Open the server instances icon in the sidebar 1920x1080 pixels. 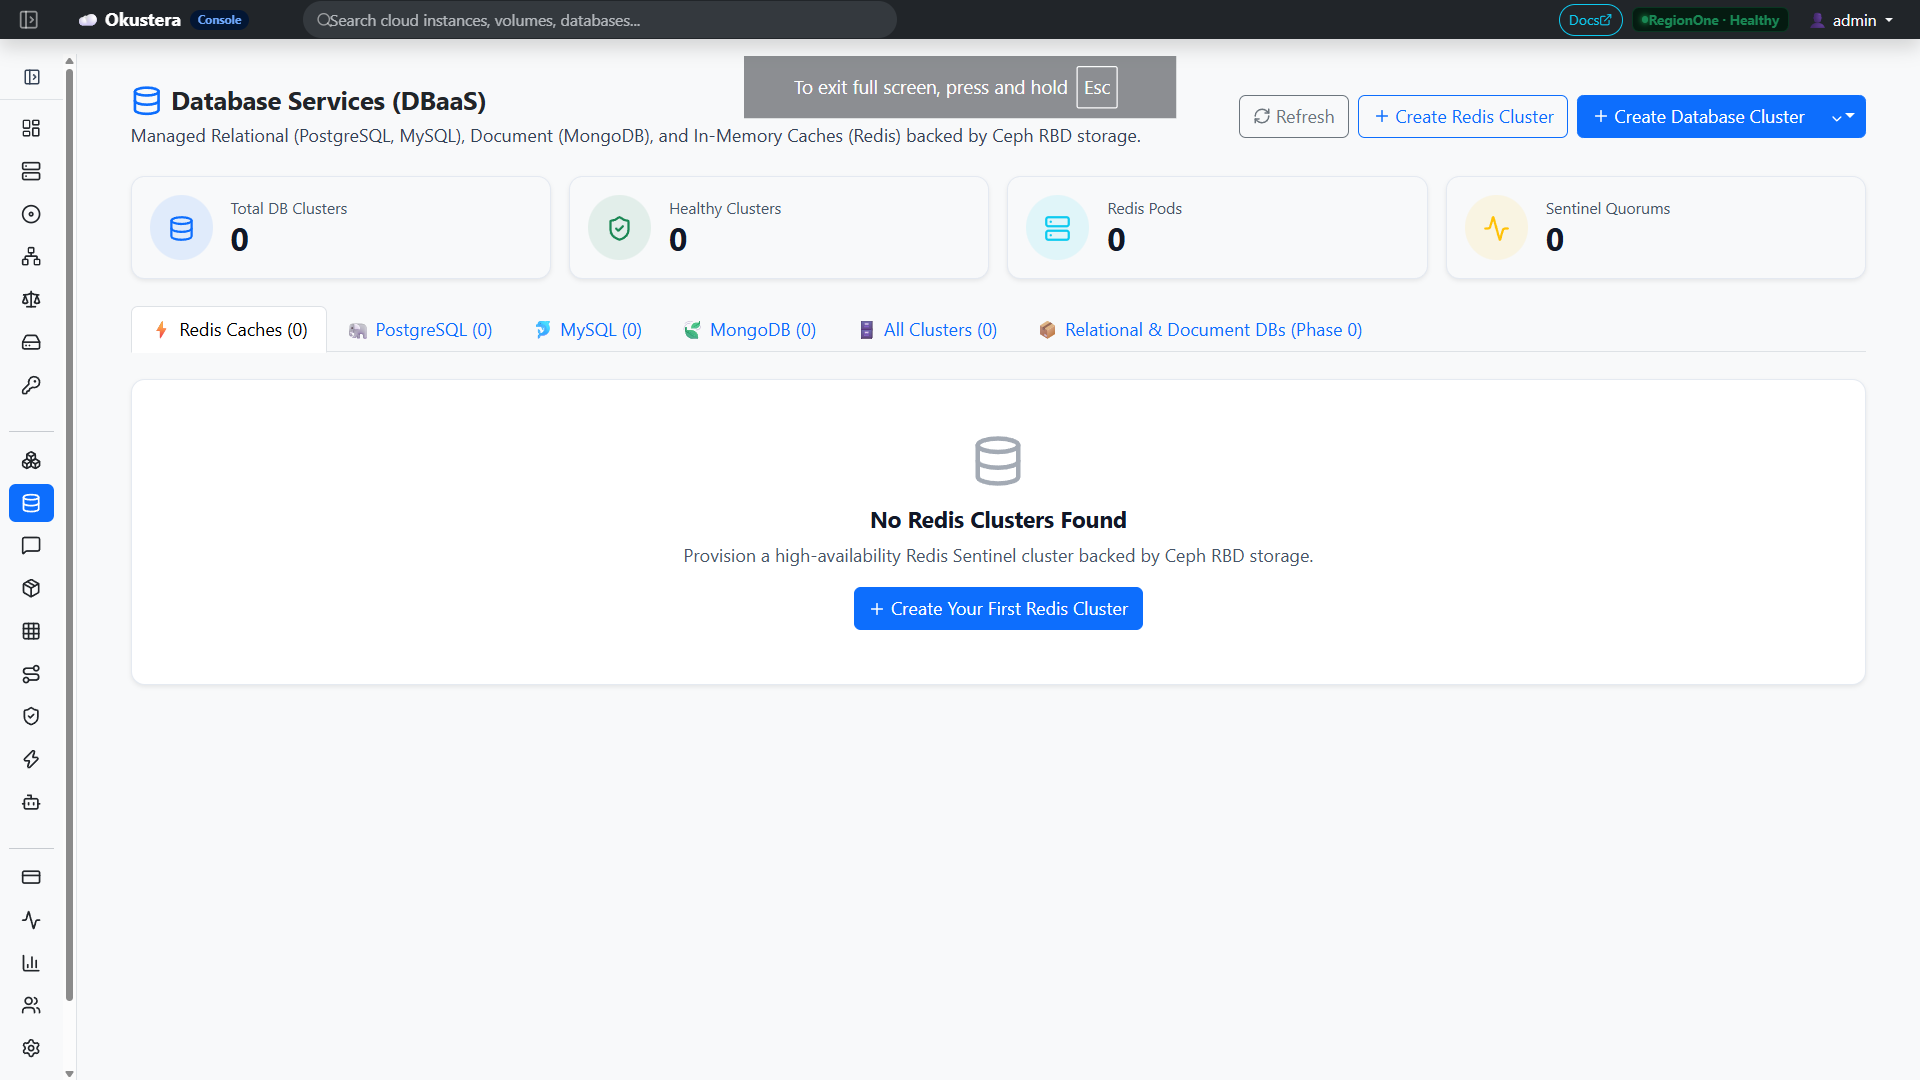tap(31, 171)
